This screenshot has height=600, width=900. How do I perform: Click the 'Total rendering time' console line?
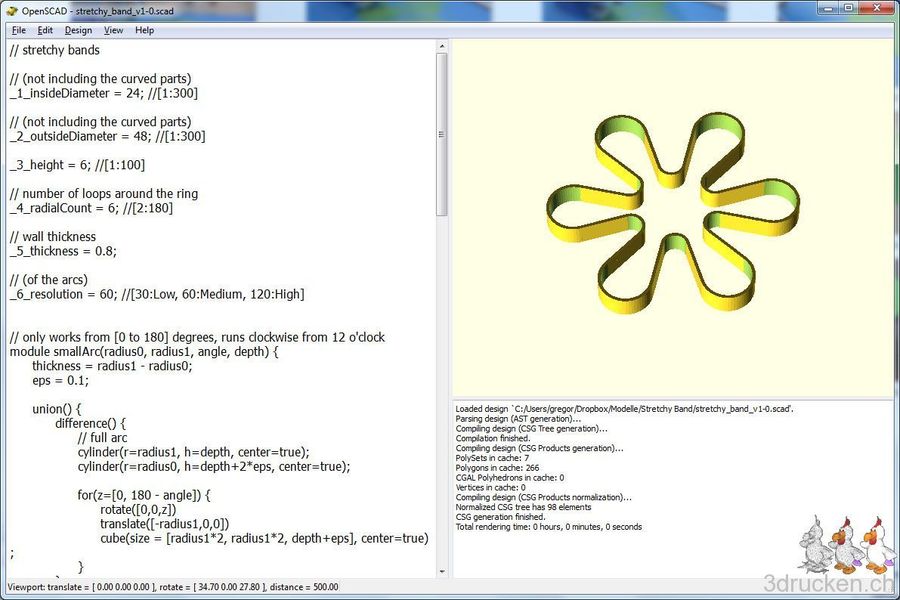[x=549, y=527]
